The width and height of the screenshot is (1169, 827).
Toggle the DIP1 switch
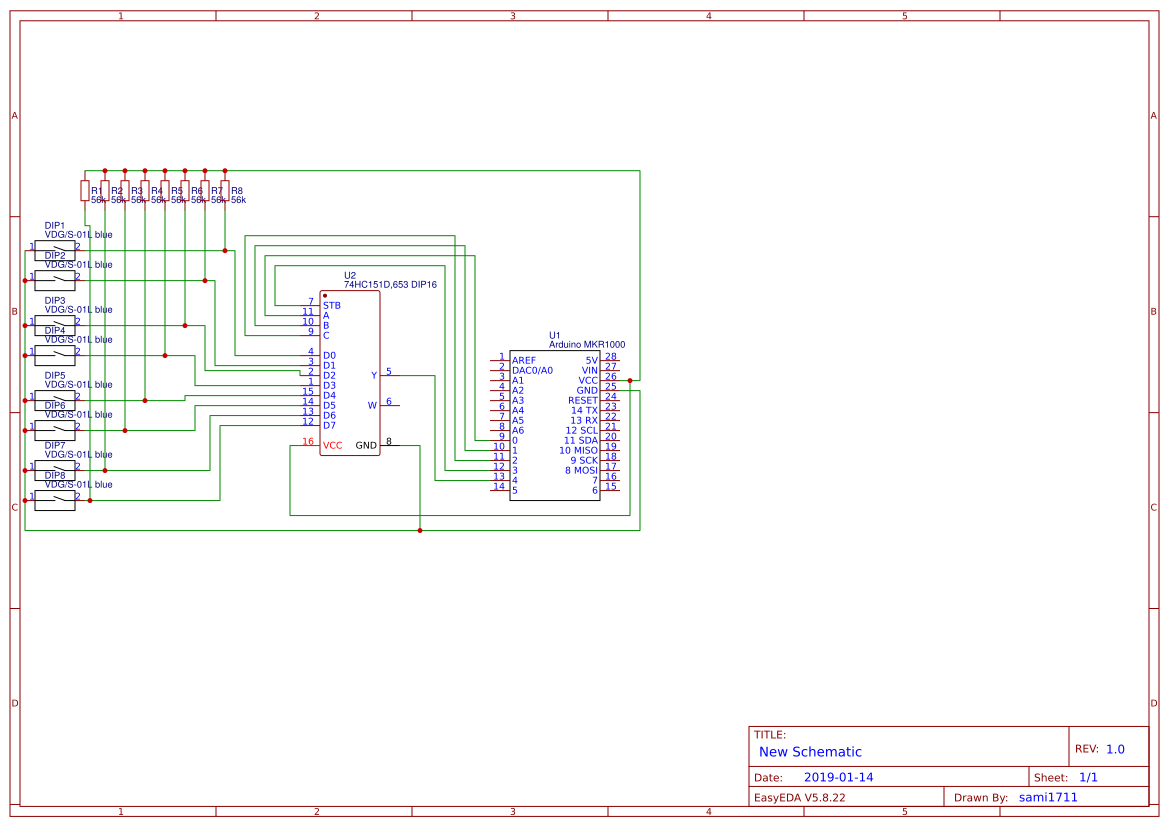pyautogui.click(x=57, y=248)
